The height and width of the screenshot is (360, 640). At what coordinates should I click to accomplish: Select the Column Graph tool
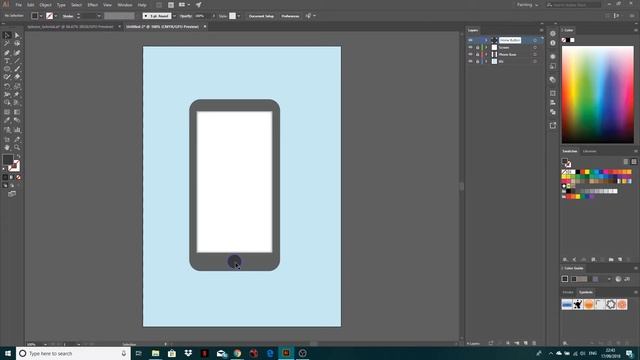17,130
